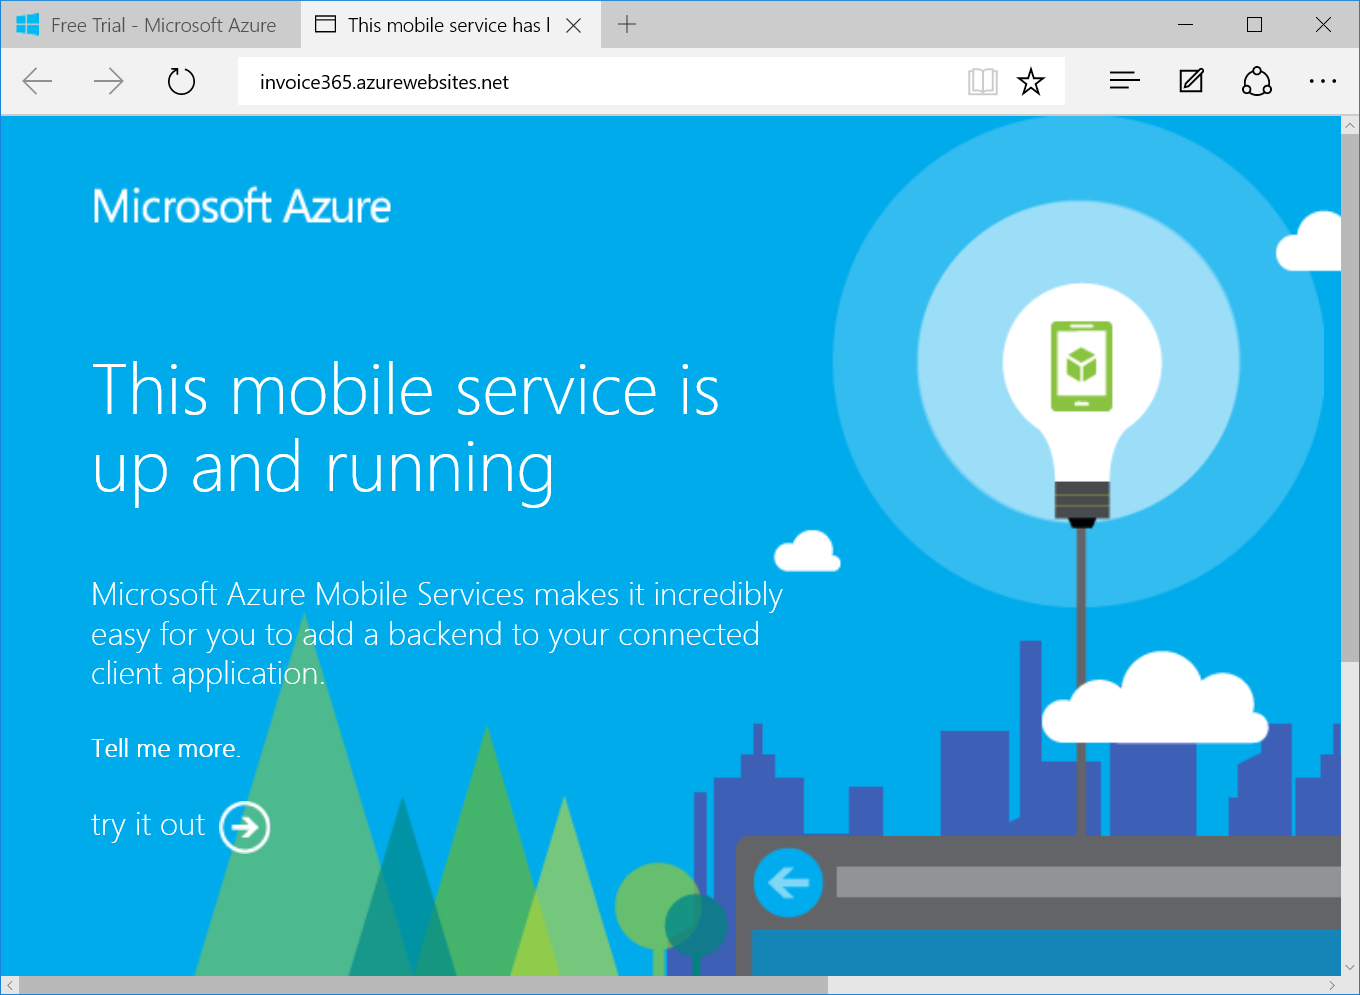
Task: Refresh the current page
Action: [181, 81]
